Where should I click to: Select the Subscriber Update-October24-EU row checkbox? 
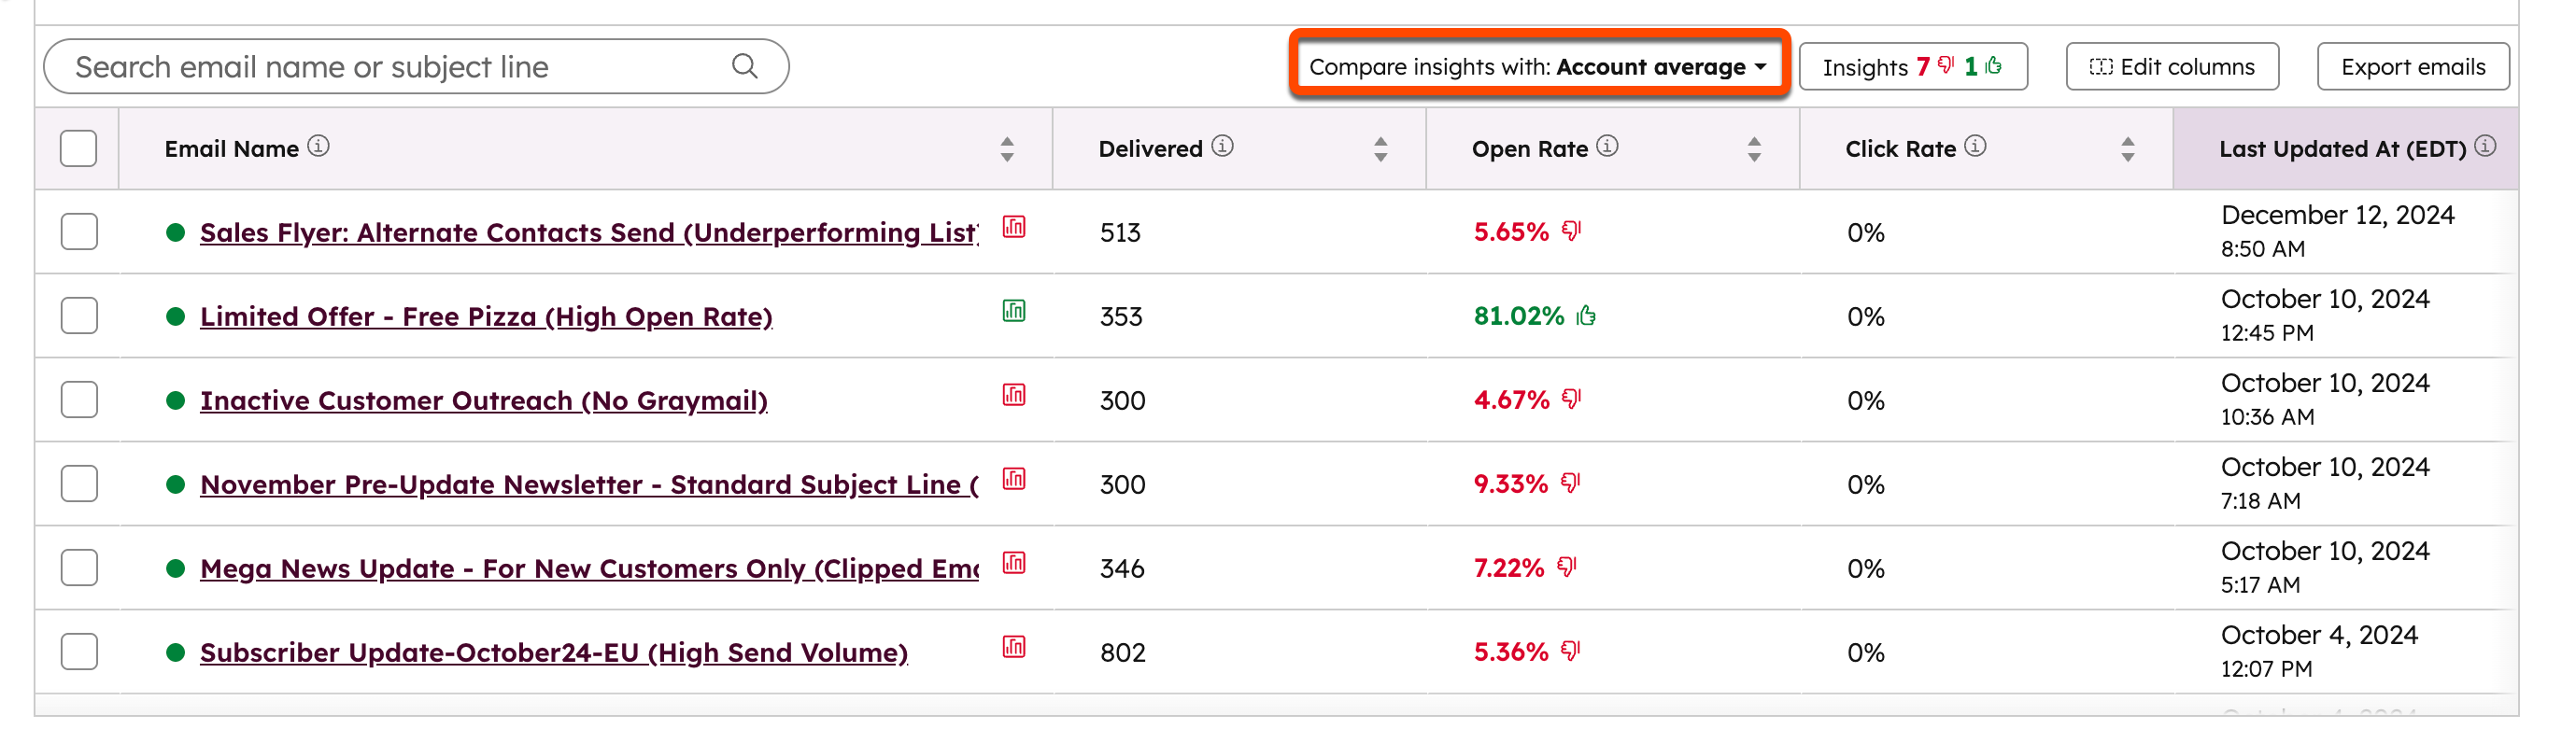pyautogui.click(x=79, y=652)
